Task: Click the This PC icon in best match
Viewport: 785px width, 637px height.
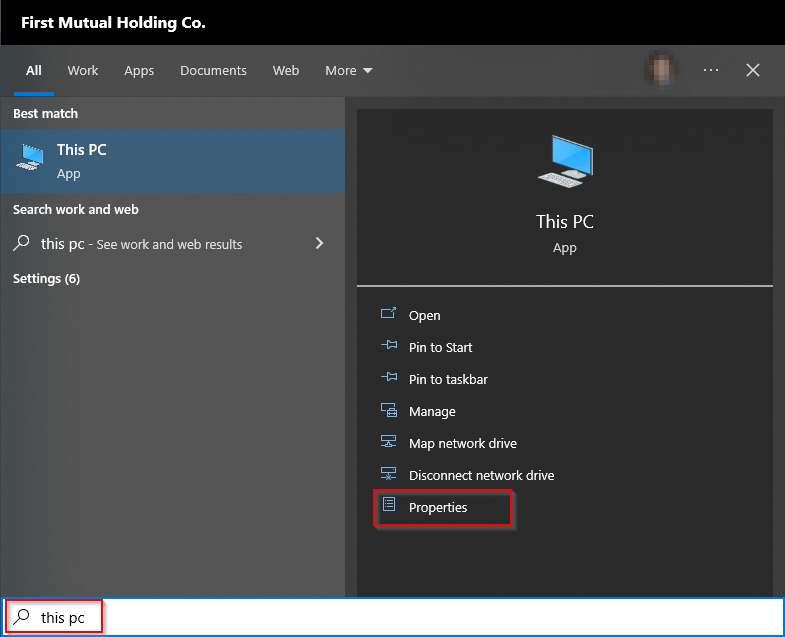Action: pyautogui.click(x=30, y=158)
